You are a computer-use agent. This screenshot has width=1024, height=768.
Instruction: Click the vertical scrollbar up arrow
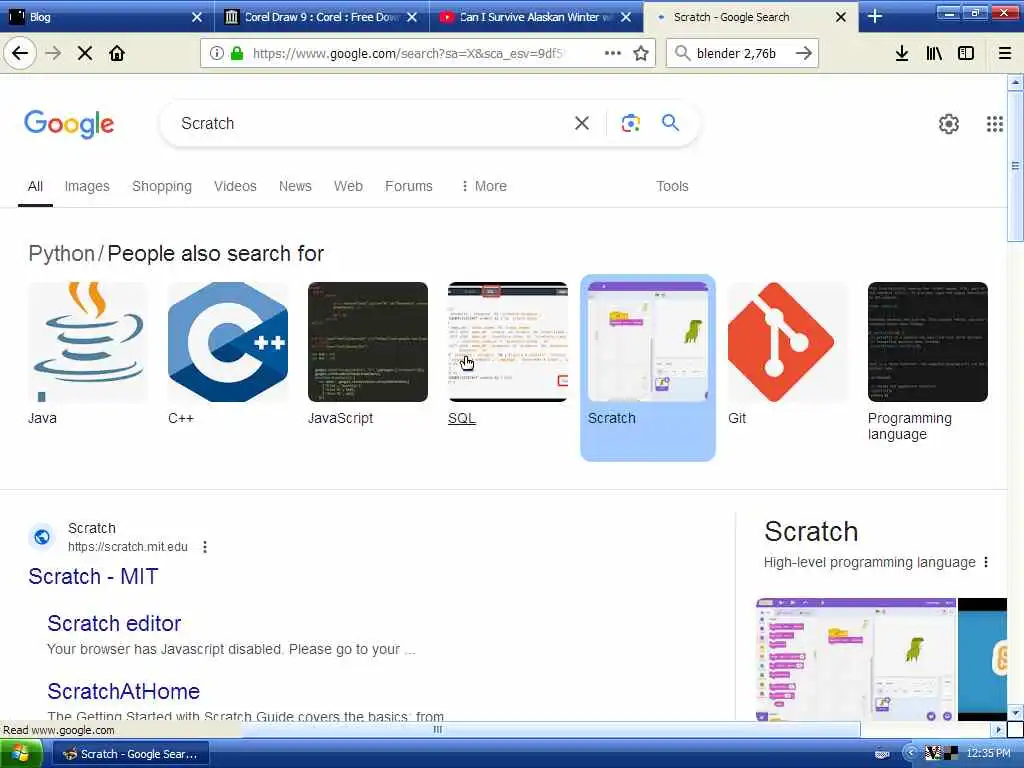coord(1015,82)
